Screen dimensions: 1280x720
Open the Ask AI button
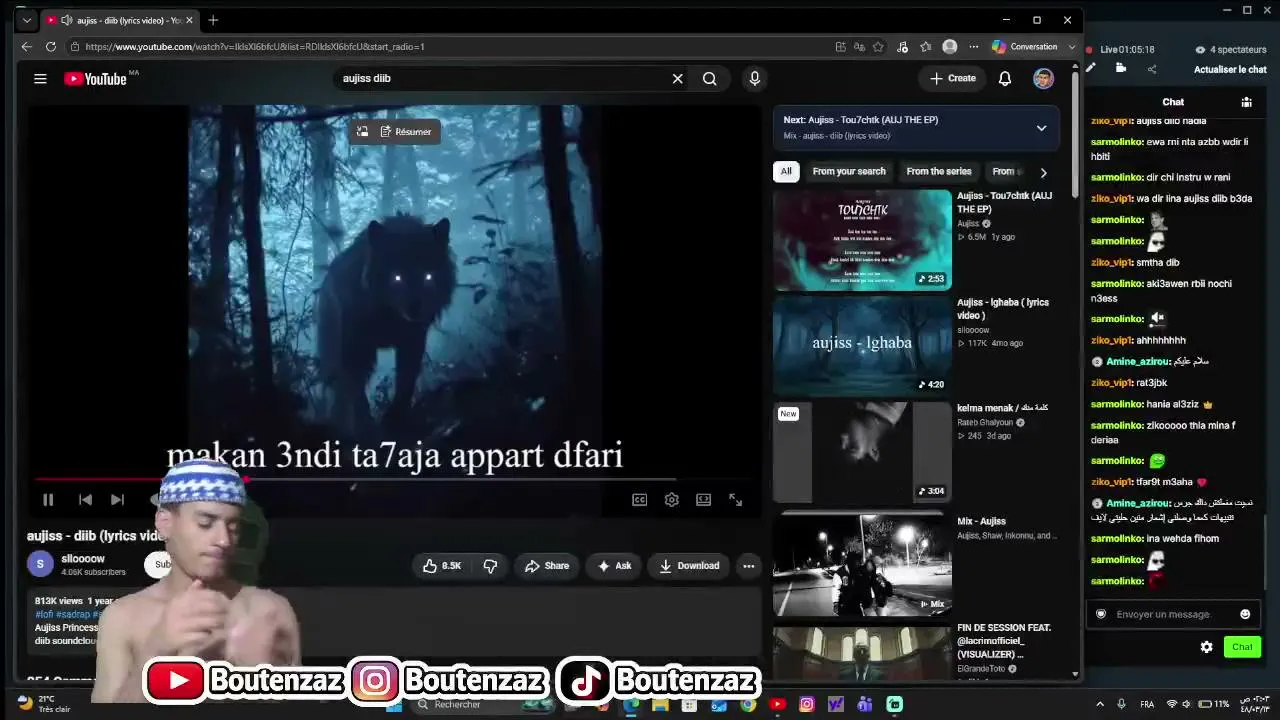615,566
